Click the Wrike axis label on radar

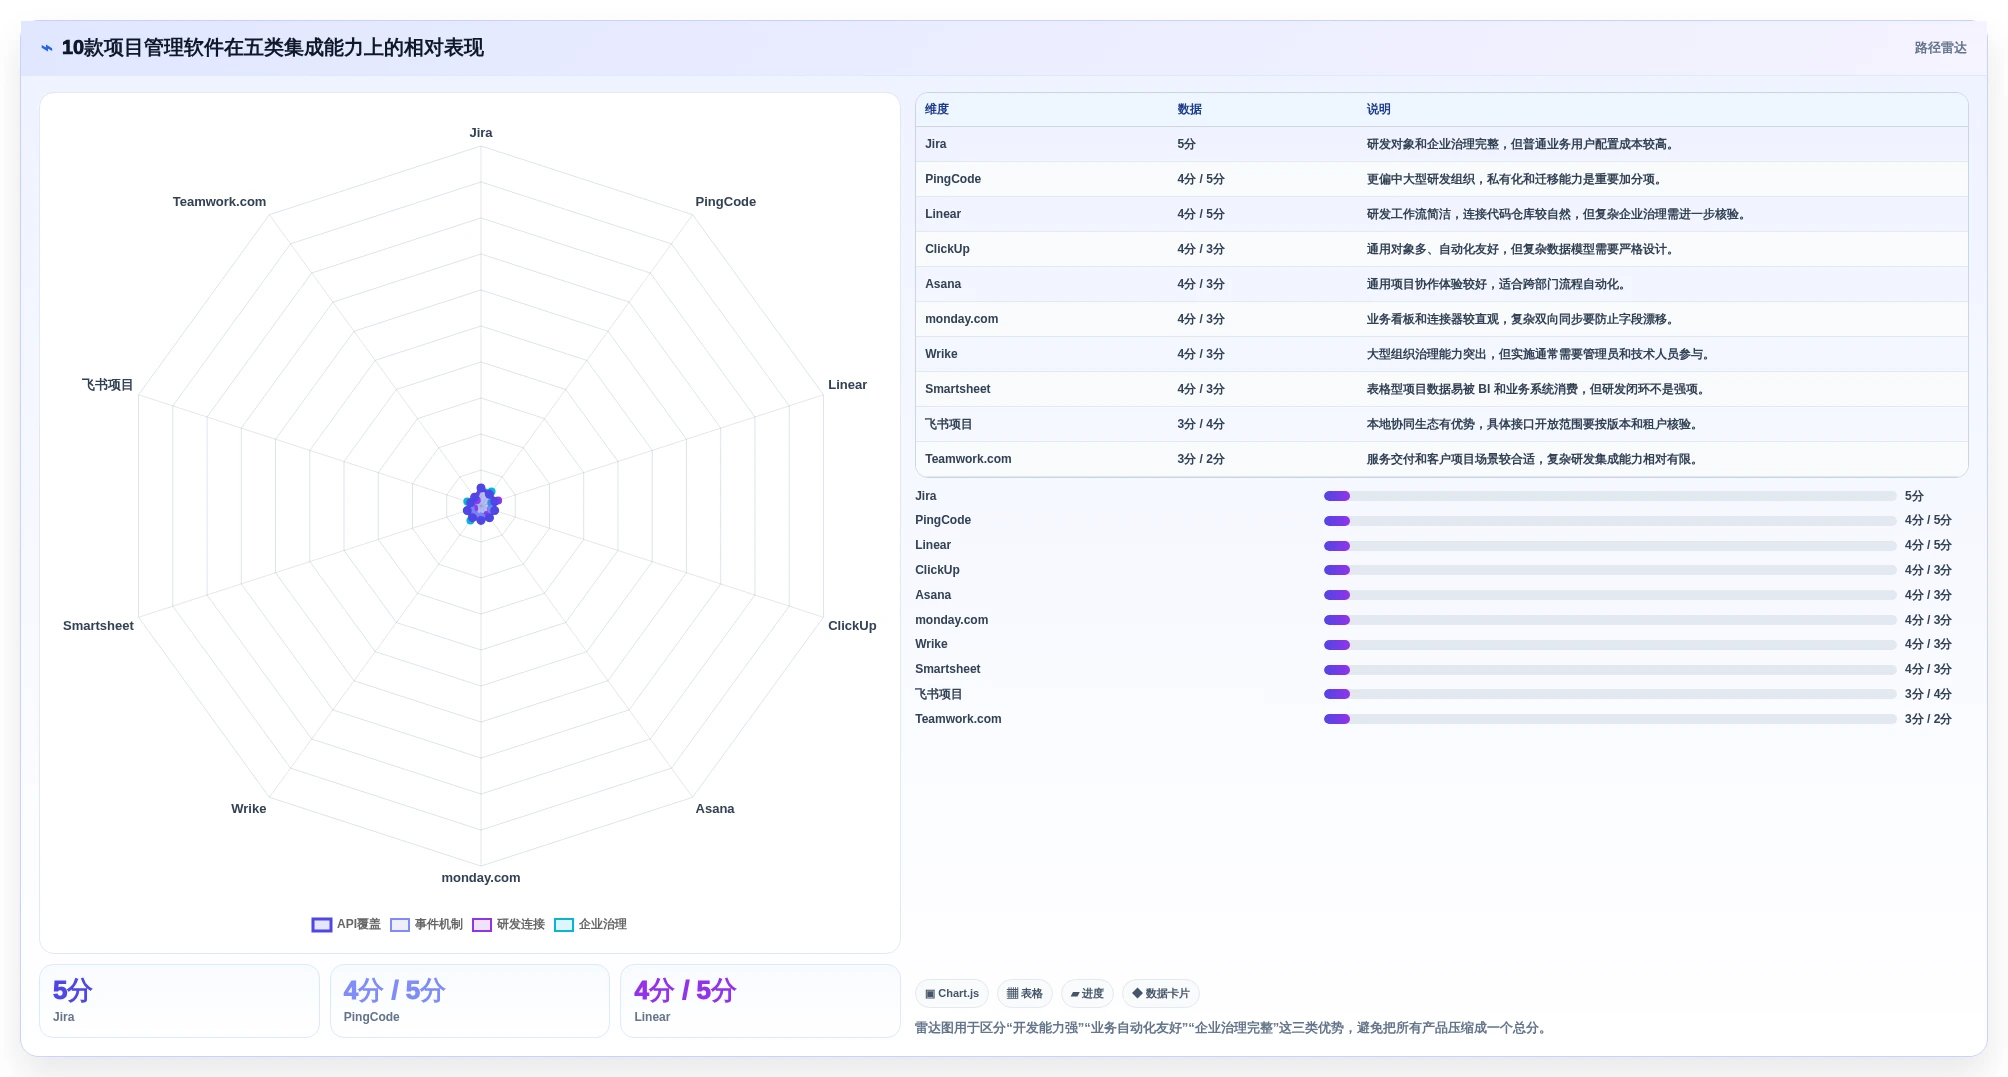249,809
